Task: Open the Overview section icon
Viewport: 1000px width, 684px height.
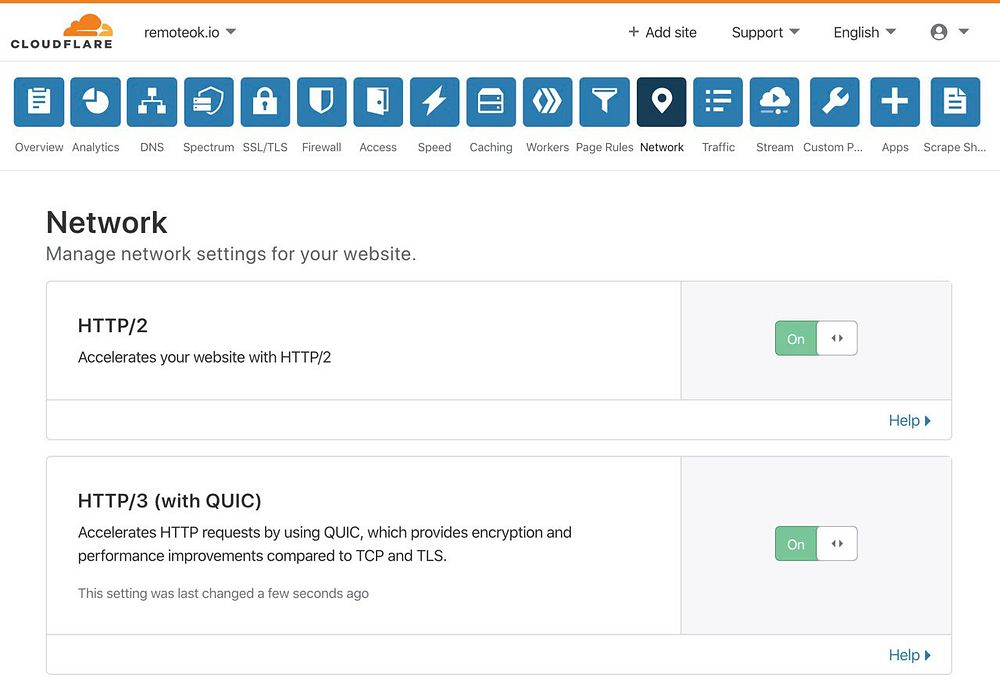Action: click(39, 102)
